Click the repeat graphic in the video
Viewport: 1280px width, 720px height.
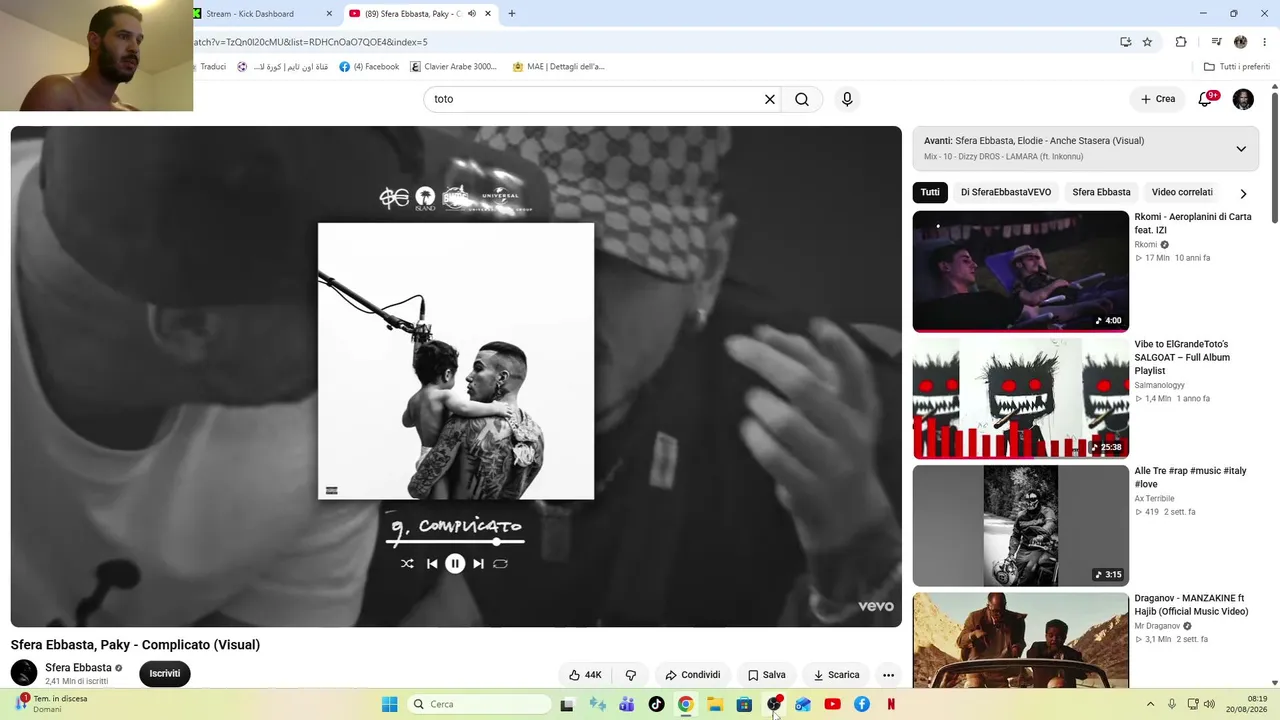pyautogui.click(x=500, y=564)
